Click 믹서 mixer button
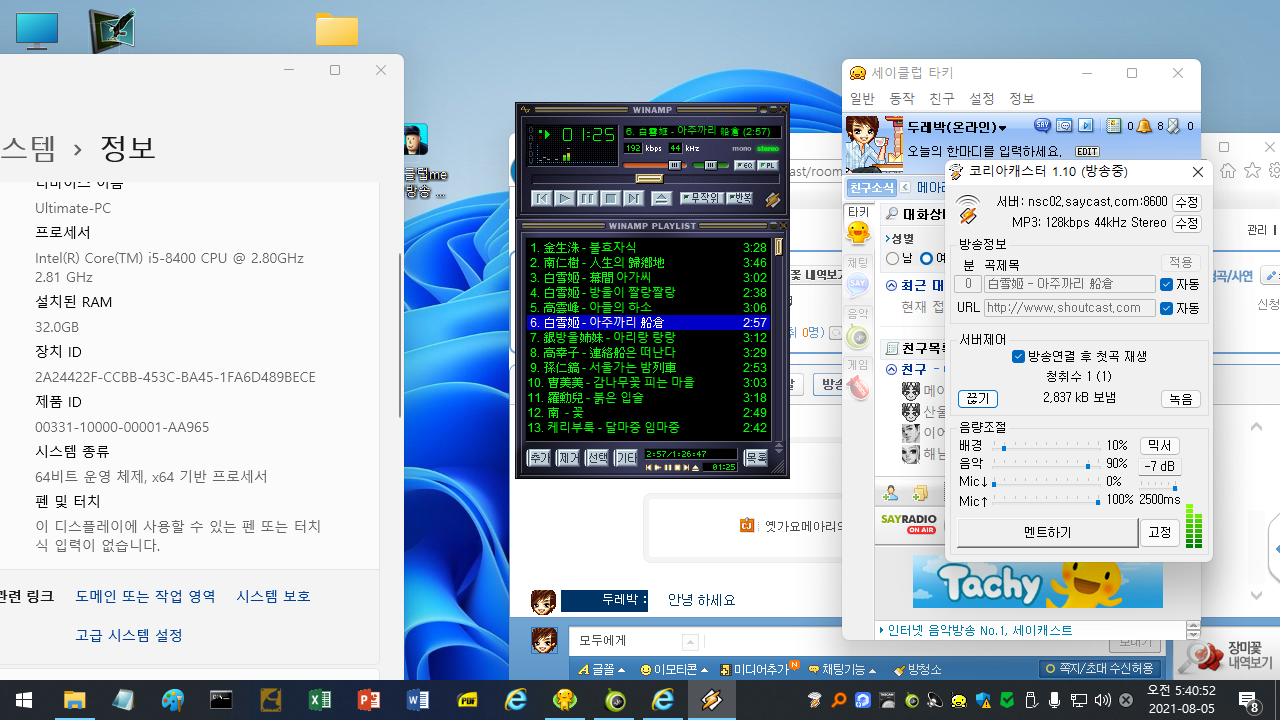1280x720 pixels. 1160,446
